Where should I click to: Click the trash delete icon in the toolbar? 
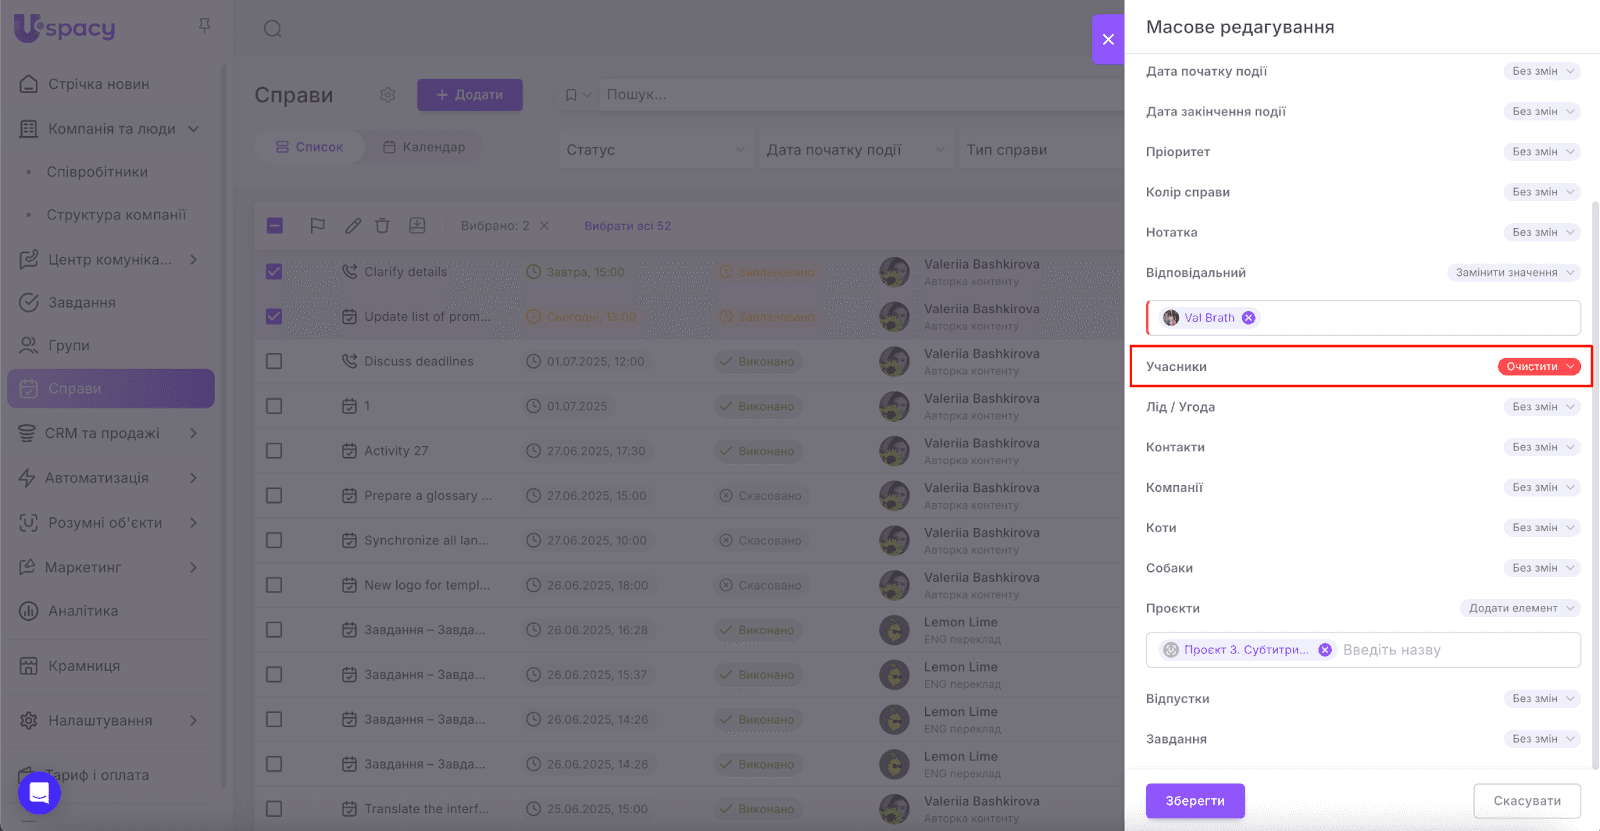(382, 226)
